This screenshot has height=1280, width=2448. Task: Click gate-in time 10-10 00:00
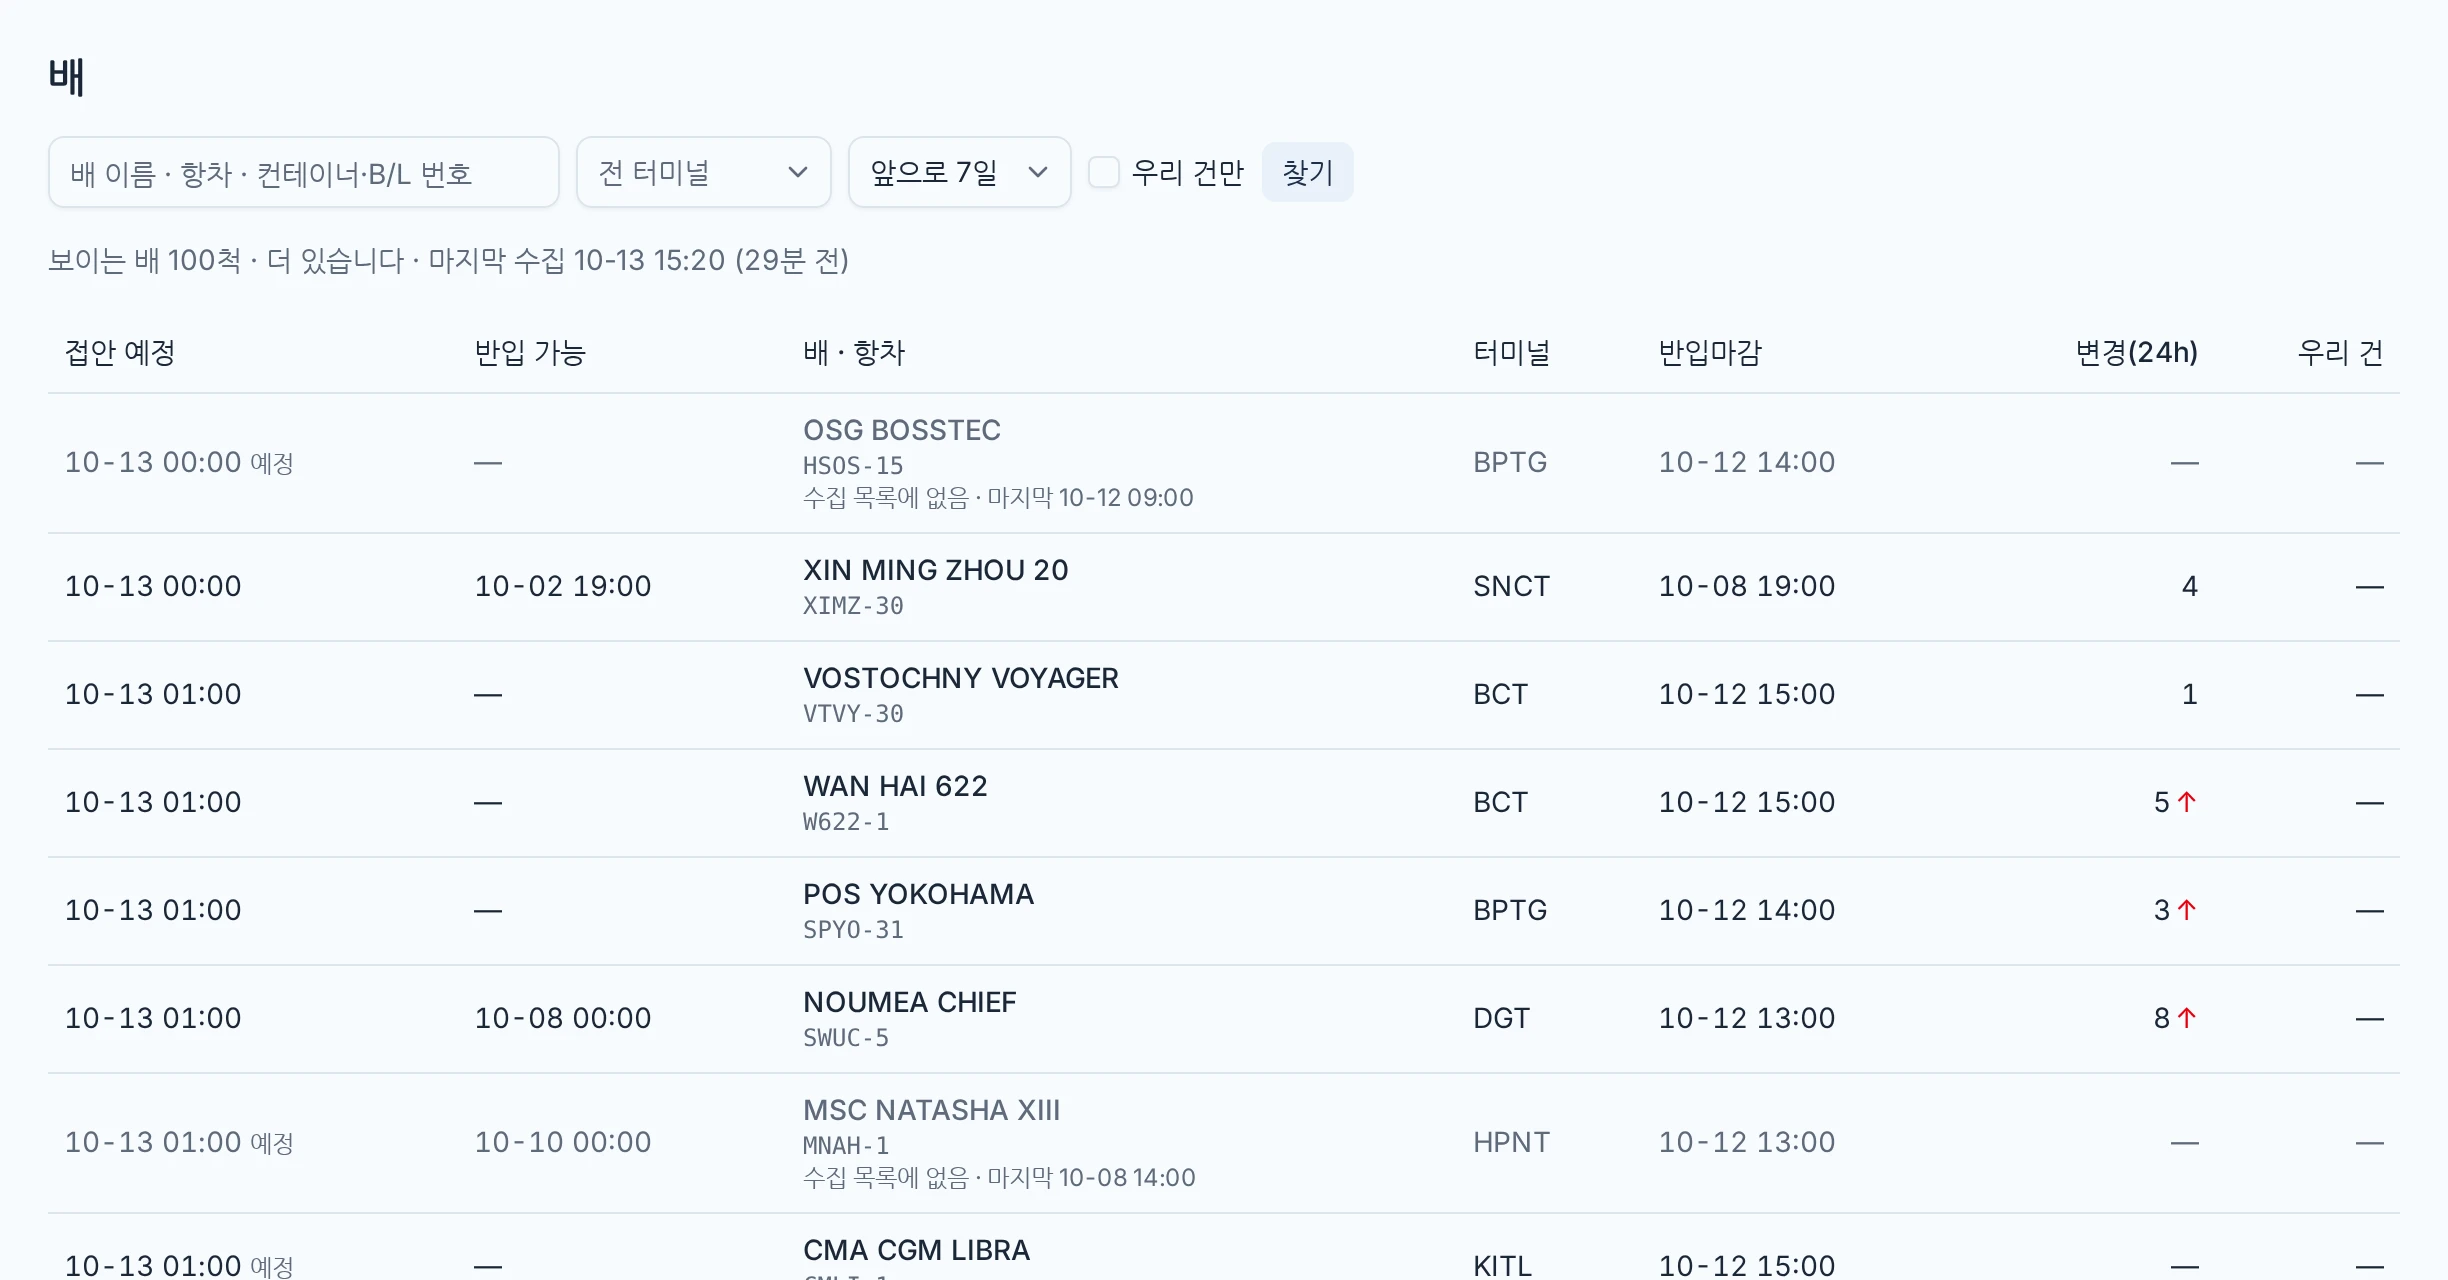[x=563, y=1142]
